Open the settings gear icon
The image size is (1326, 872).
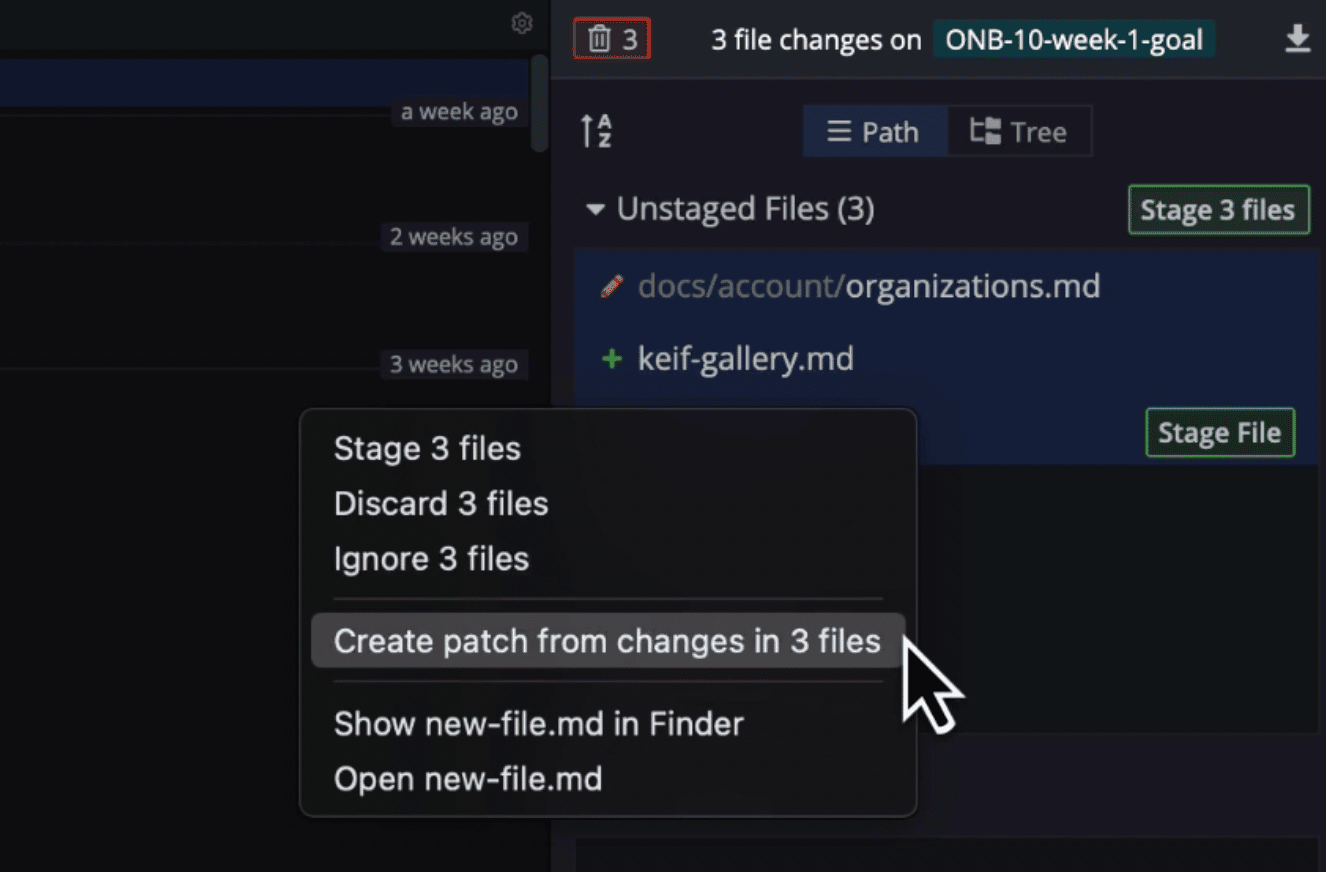coord(521,22)
